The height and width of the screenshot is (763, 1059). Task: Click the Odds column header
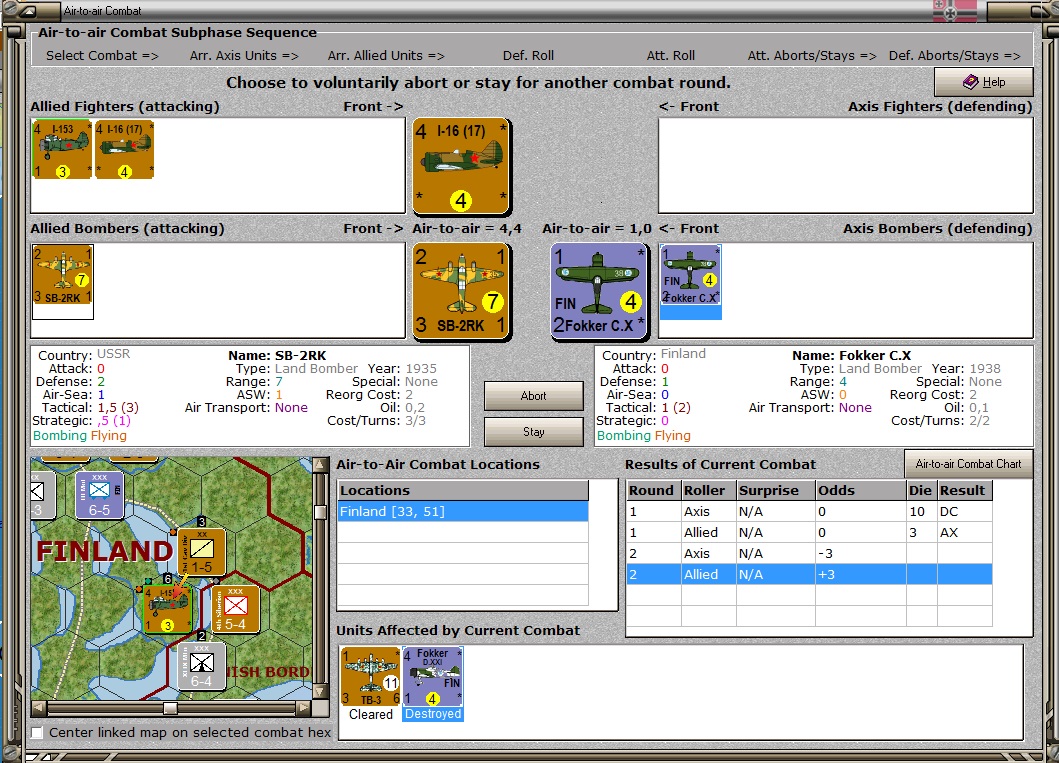[x=860, y=491]
